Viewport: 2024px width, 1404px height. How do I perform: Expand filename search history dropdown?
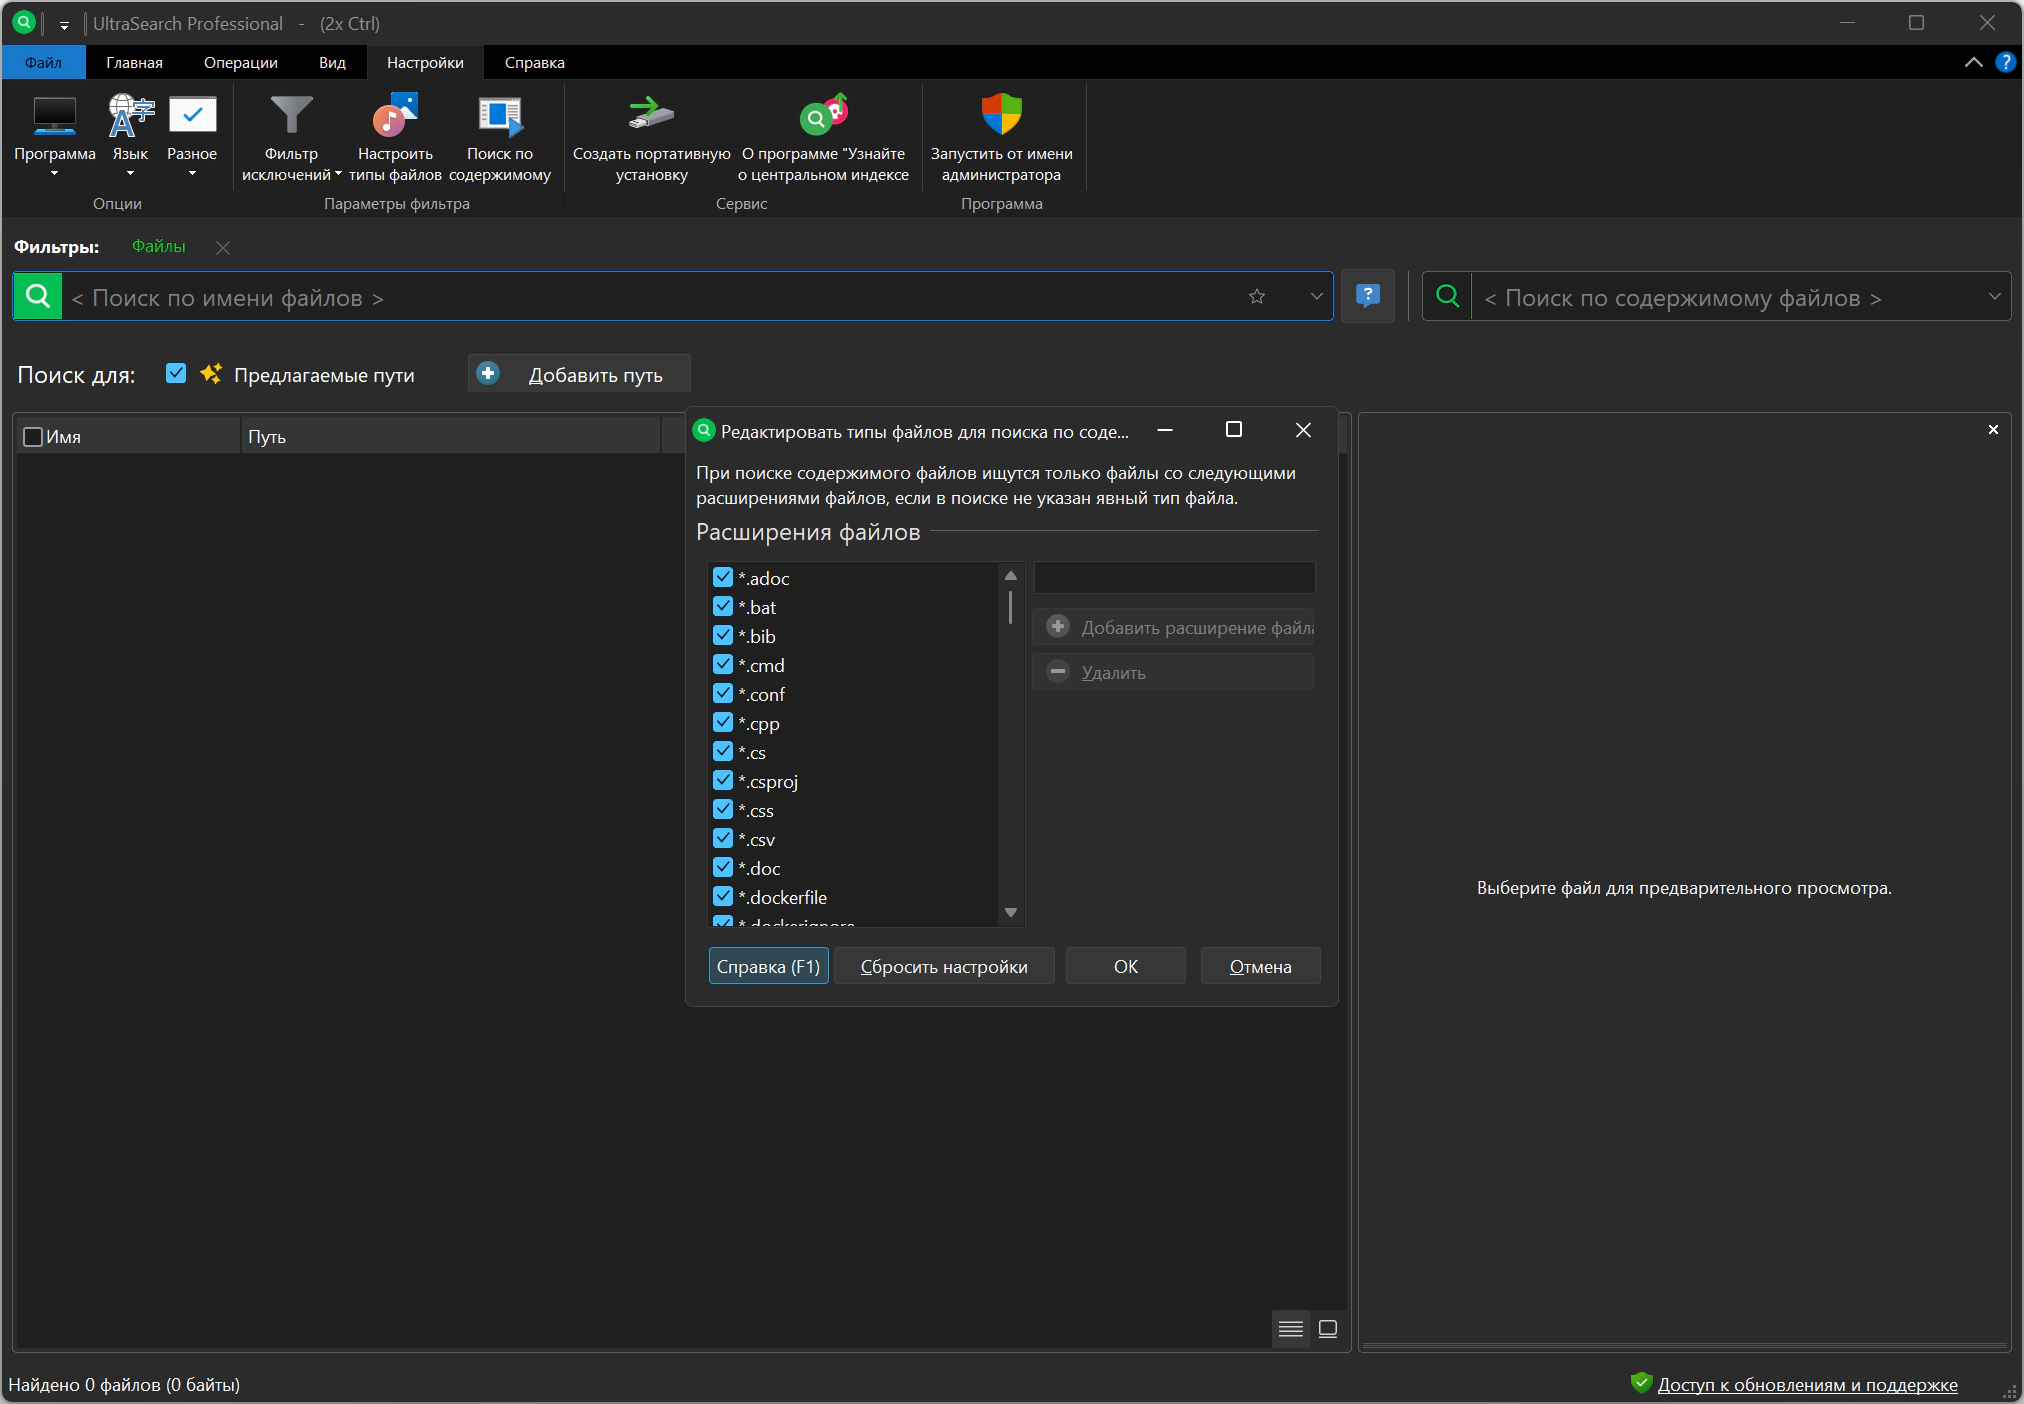1316,297
